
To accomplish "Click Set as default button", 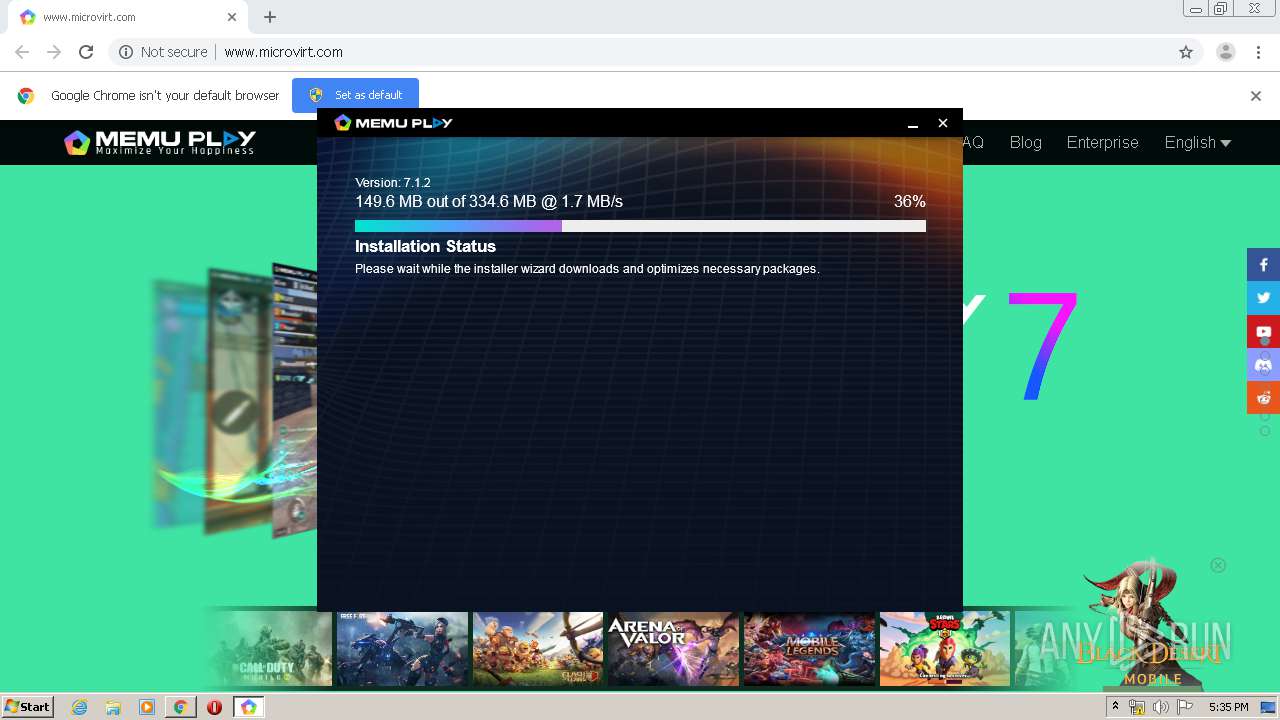I will [355, 95].
